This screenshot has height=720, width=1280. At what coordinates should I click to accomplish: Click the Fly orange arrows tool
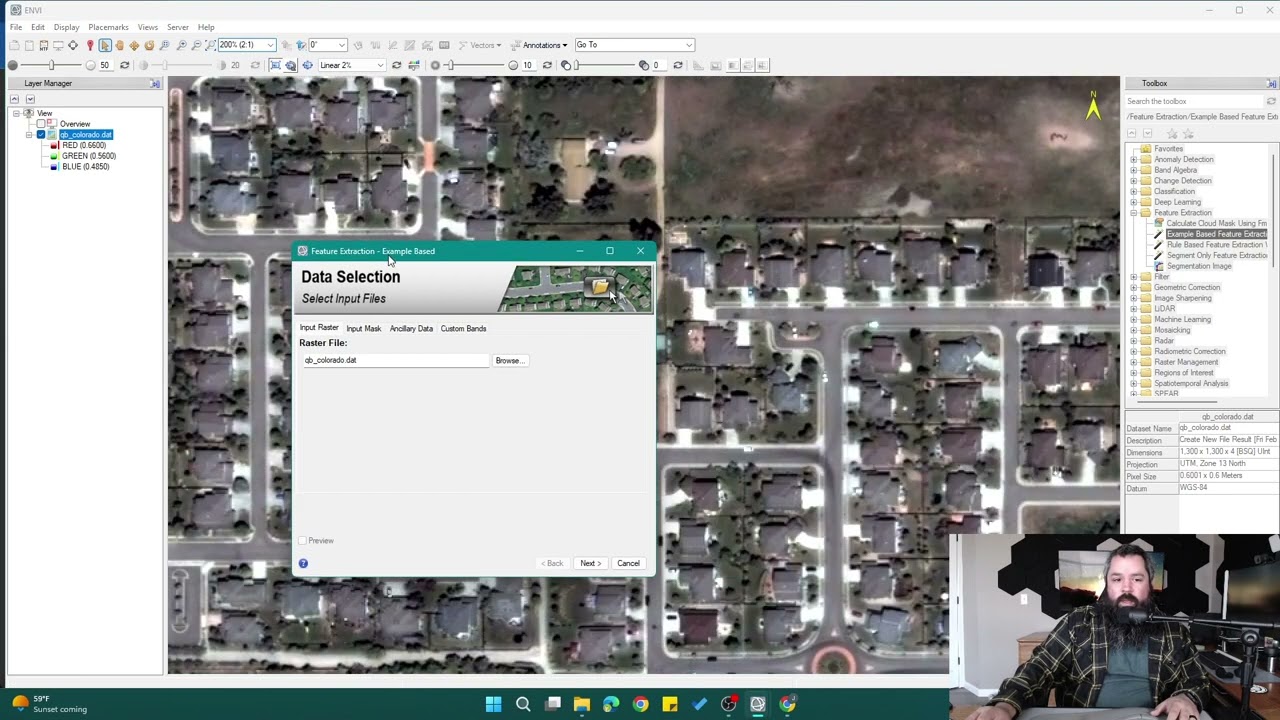click(134, 45)
